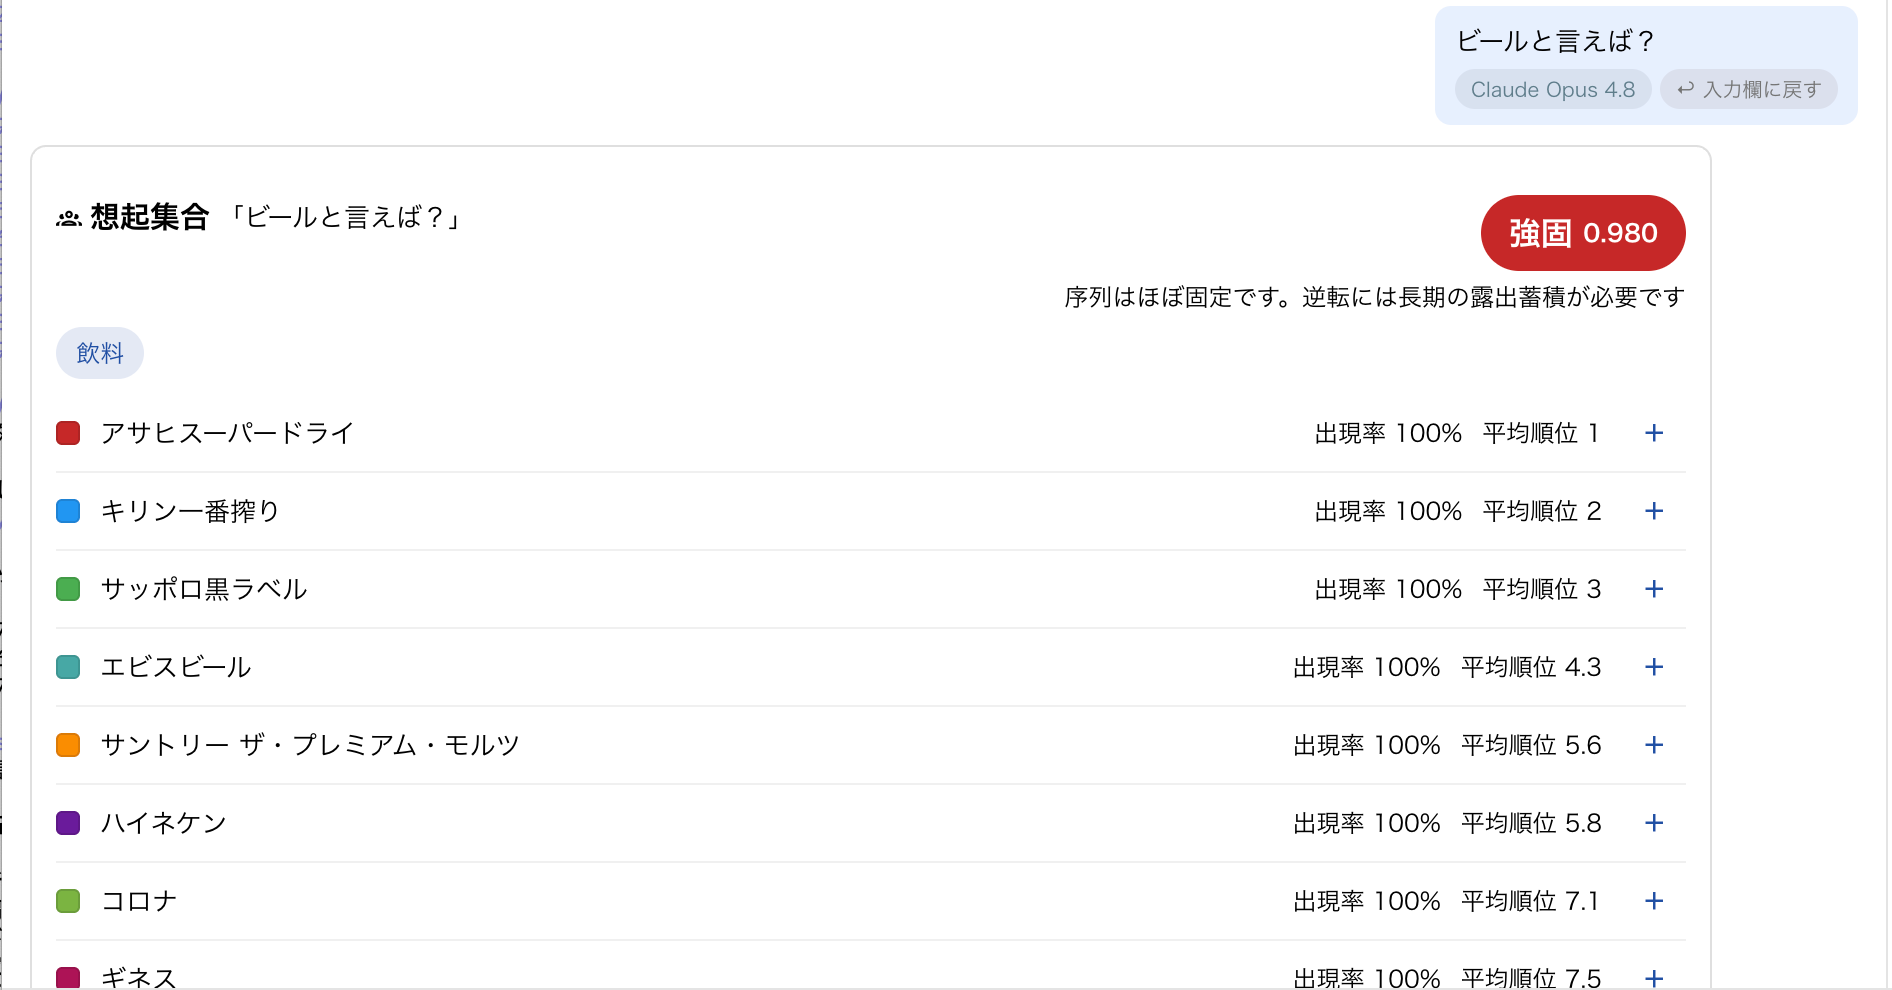Screen dimensions: 1892x990
Task: Click the 入力欄に戻す button
Action: (x=1749, y=89)
